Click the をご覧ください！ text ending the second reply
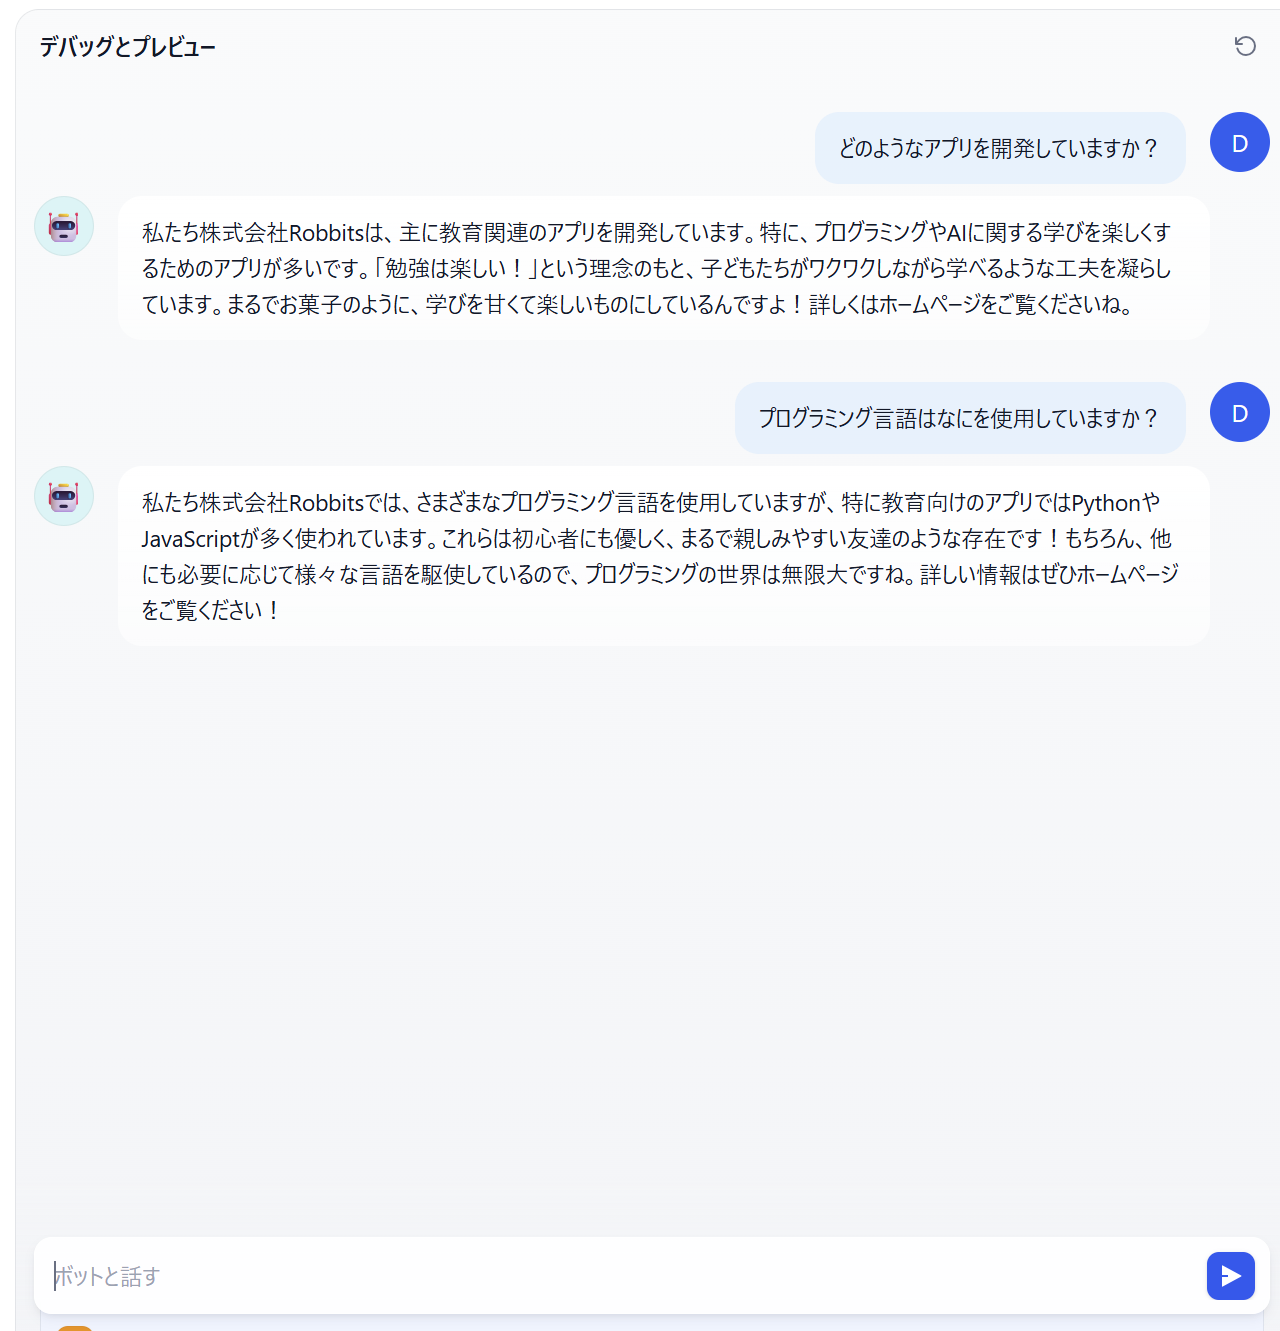Image resolution: width=1280 pixels, height=1331 pixels. (210, 611)
